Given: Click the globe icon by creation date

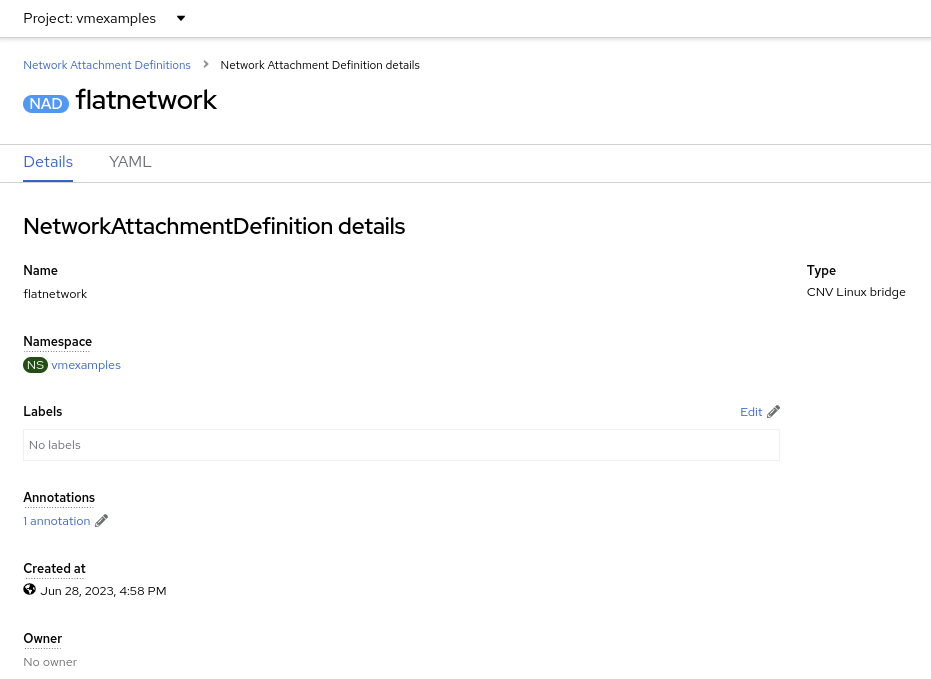Looking at the screenshot, I should (x=30, y=590).
